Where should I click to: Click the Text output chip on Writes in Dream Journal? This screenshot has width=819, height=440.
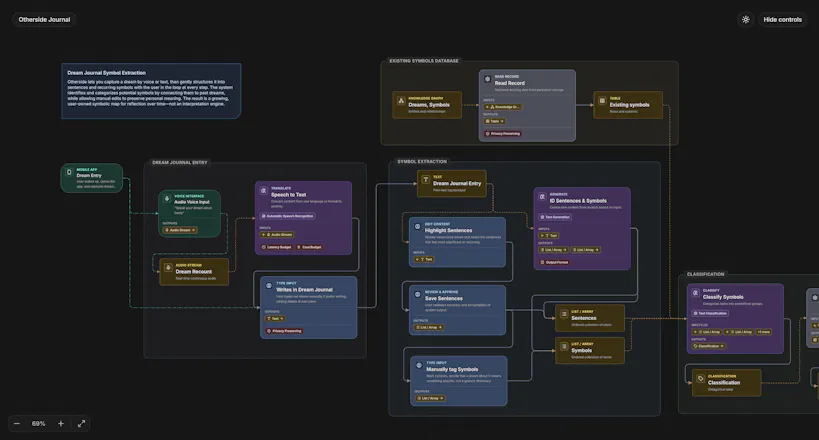point(275,318)
